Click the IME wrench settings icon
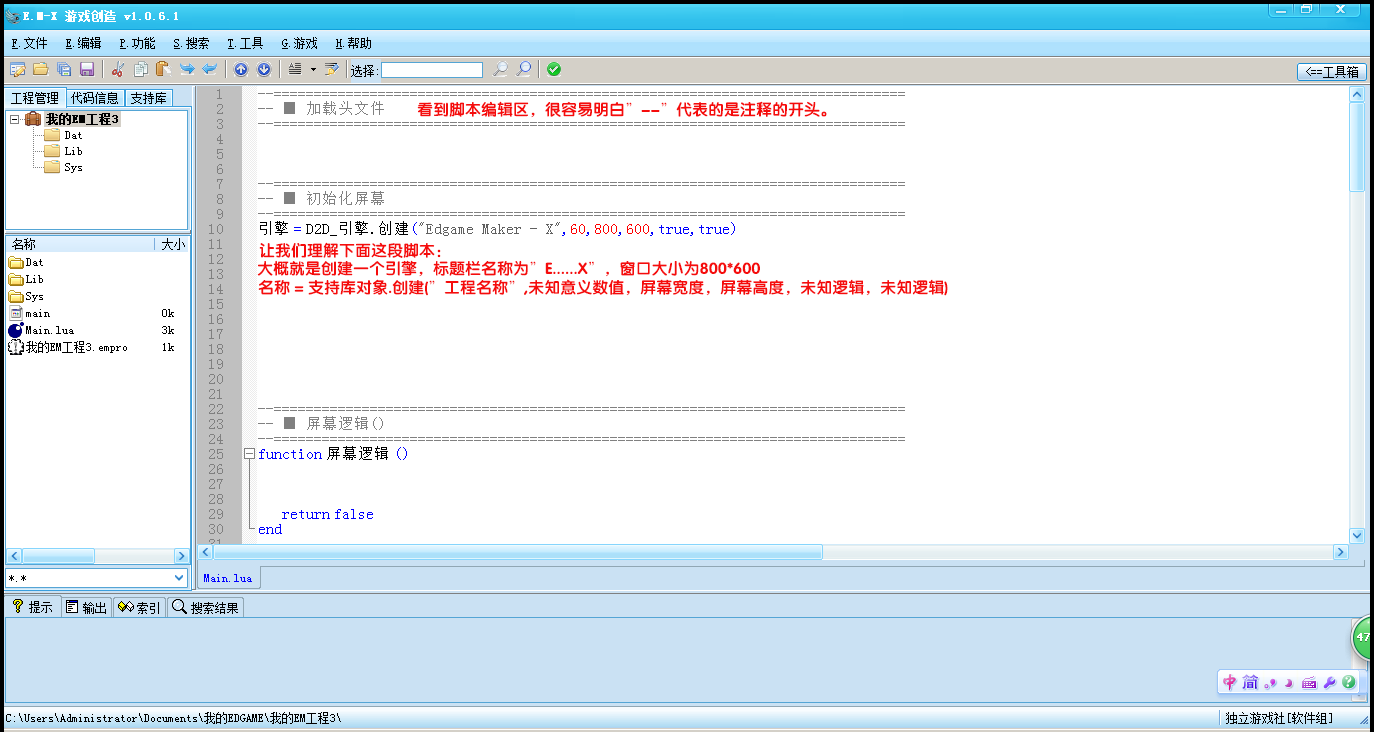1374x732 pixels. [1329, 682]
